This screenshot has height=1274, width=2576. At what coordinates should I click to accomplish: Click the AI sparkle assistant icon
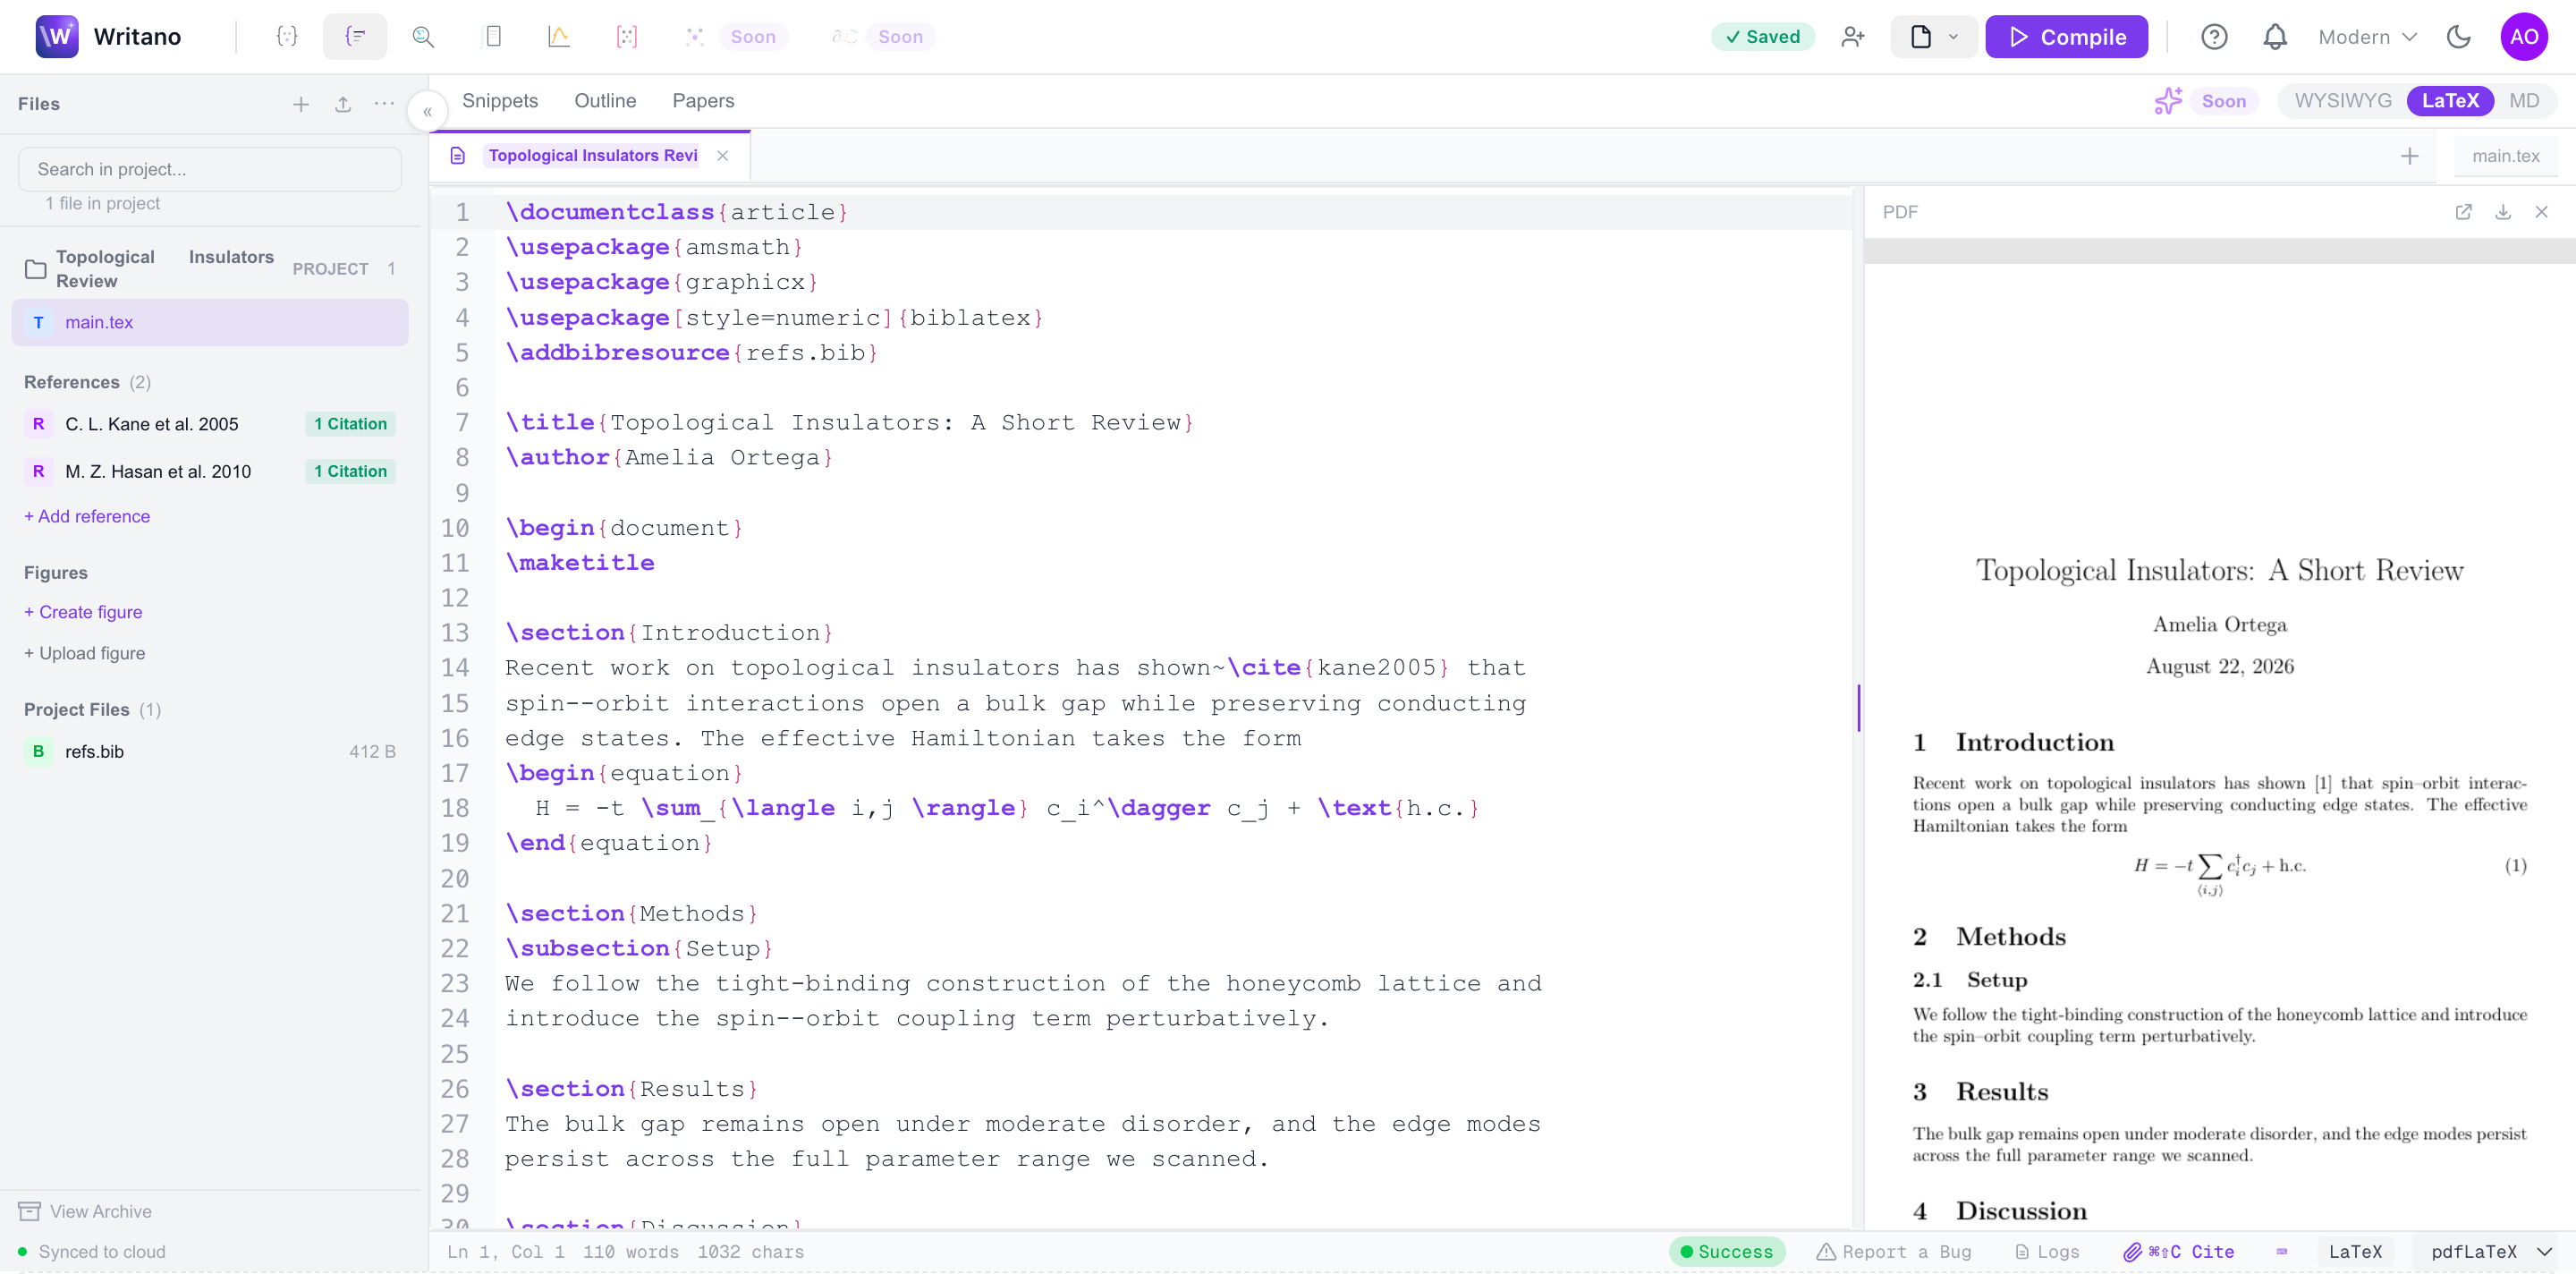tap(2168, 101)
